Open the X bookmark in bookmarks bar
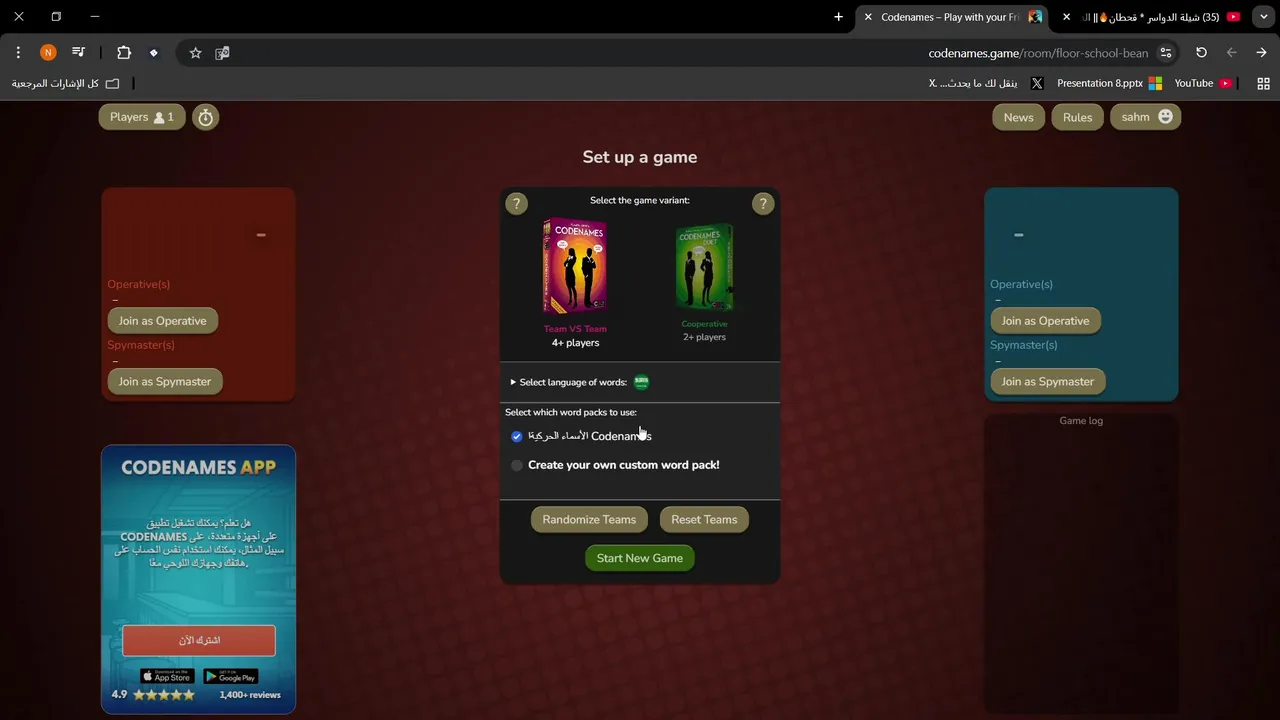The width and height of the screenshot is (1280, 720). click(986, 84)
